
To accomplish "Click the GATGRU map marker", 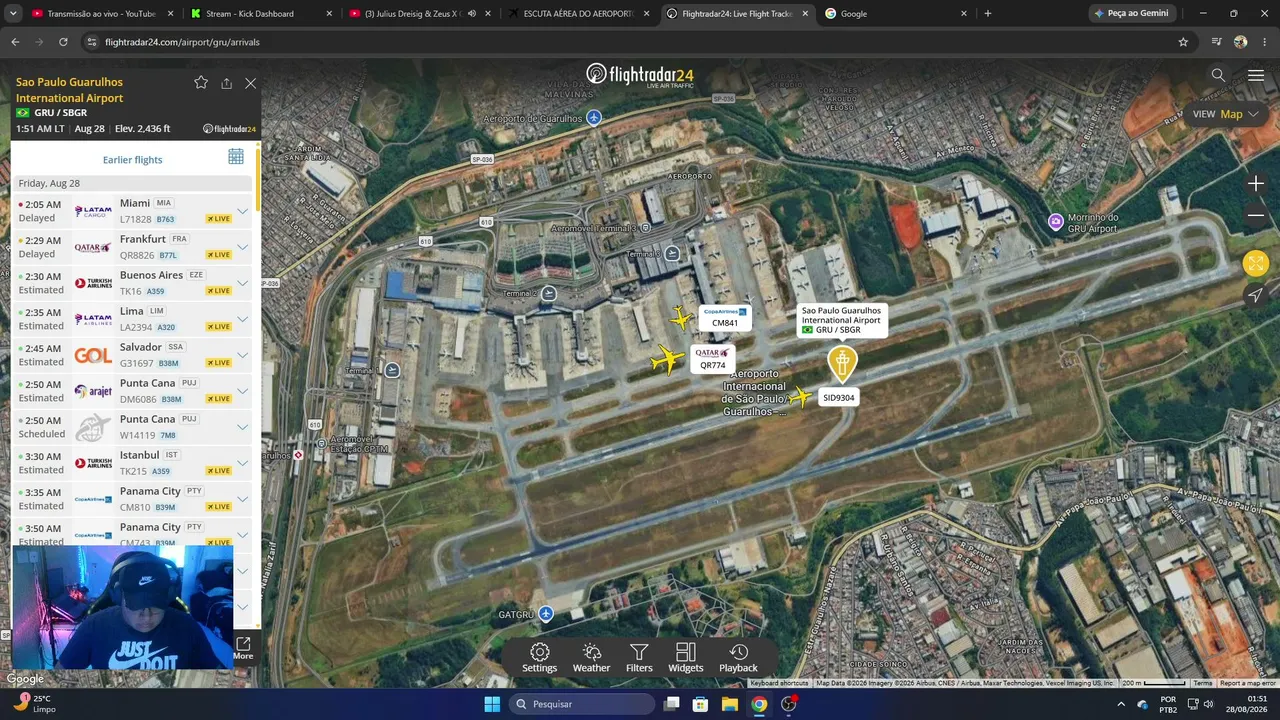I will pos(545,613).
